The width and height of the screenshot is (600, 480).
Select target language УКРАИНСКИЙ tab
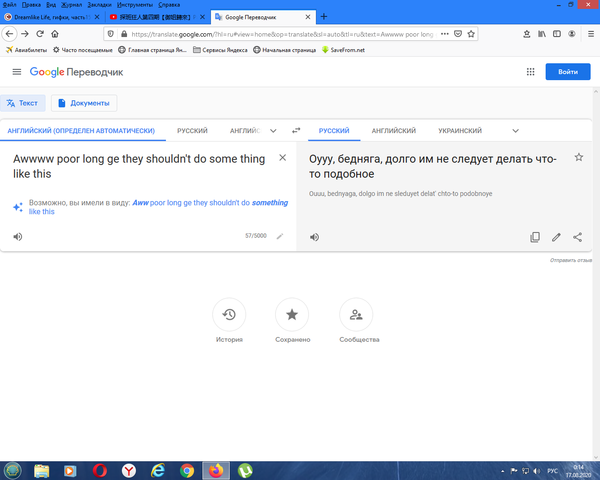click(460, 131)
